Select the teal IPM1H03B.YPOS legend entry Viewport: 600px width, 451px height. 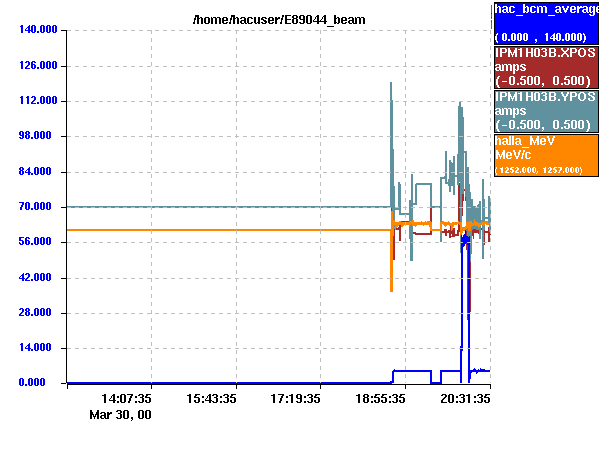545,110
